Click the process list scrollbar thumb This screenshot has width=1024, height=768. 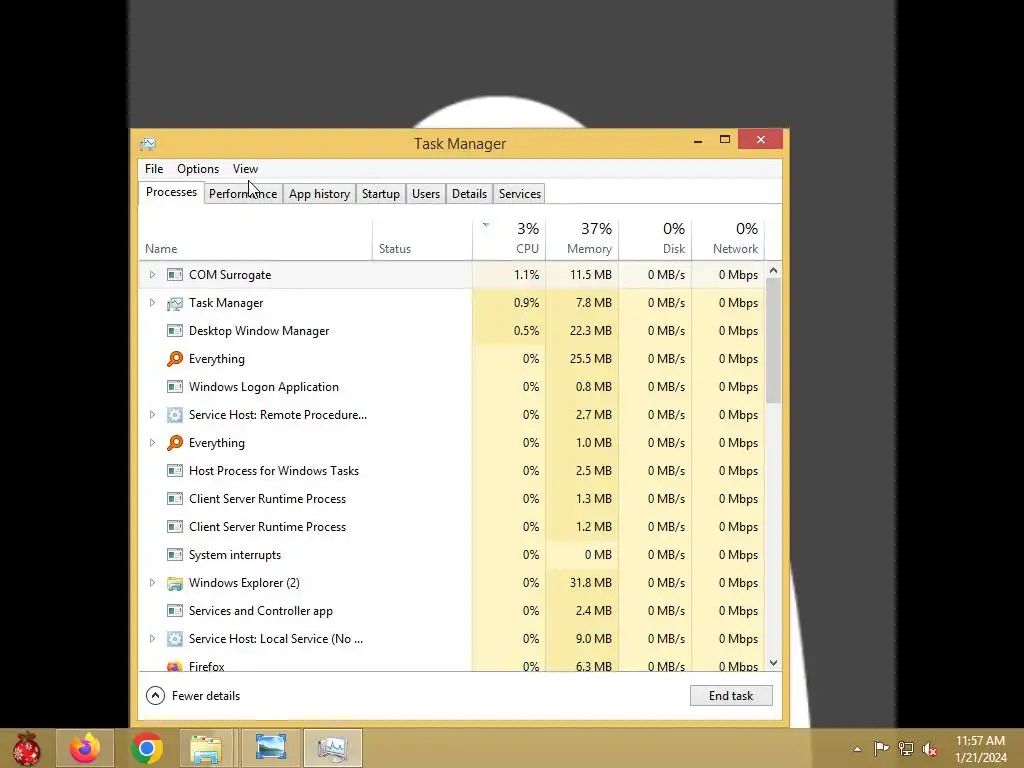(x=773, y=340)
